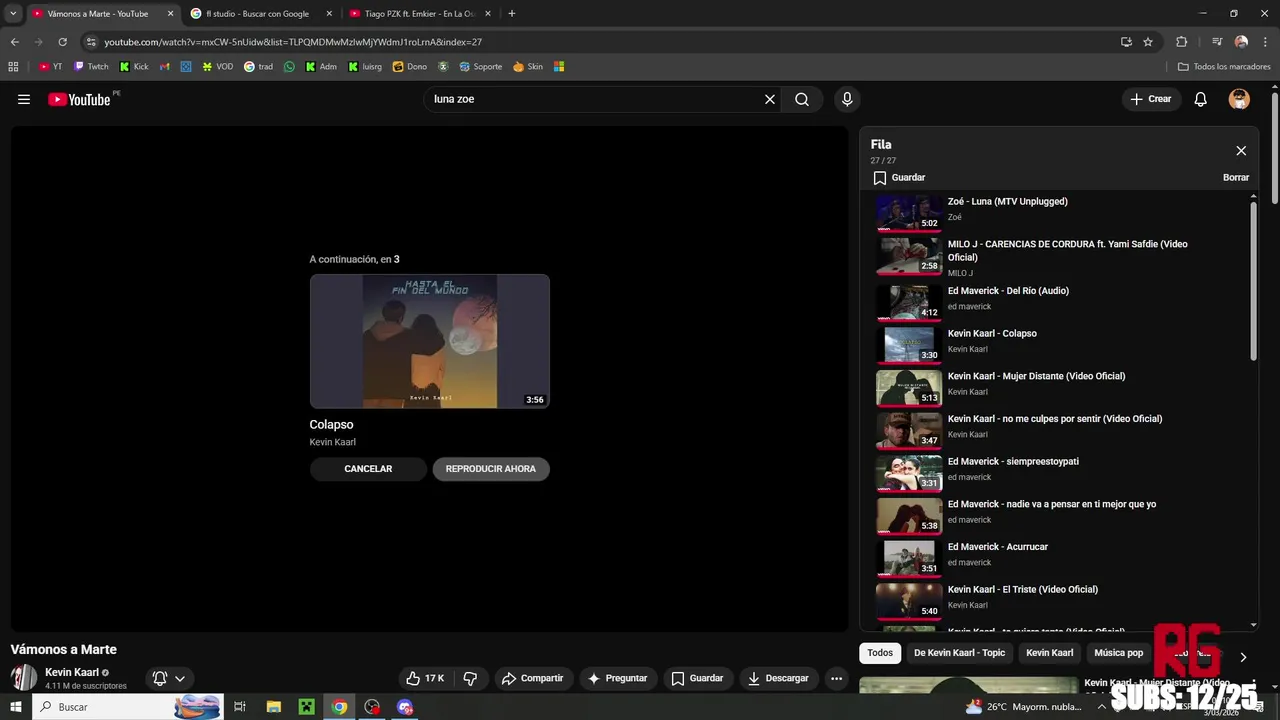Viewport: 1280px width, 720px height.
Task: Click REPRODUCIR AHORA to play next
Action: pyautogui.click(x=491, y=469)
